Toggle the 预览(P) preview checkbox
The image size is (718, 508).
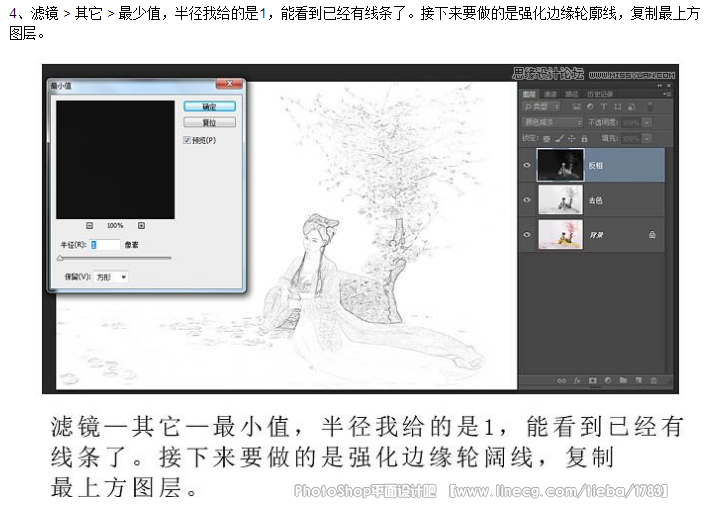tap(187, 140)
